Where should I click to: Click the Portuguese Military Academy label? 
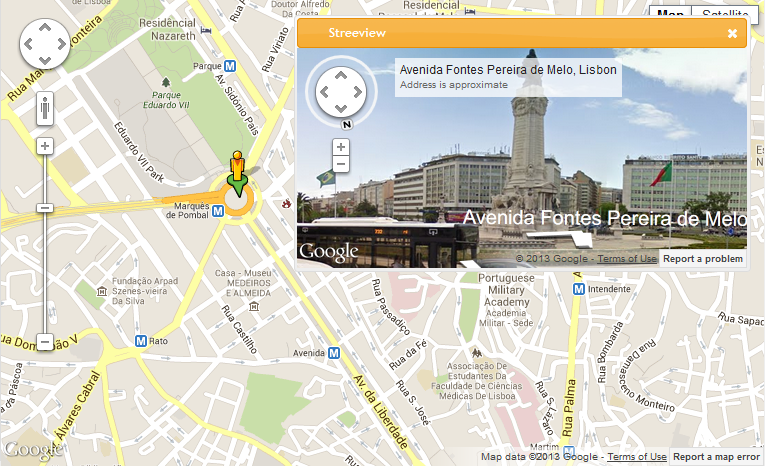(x=506, y=290)
